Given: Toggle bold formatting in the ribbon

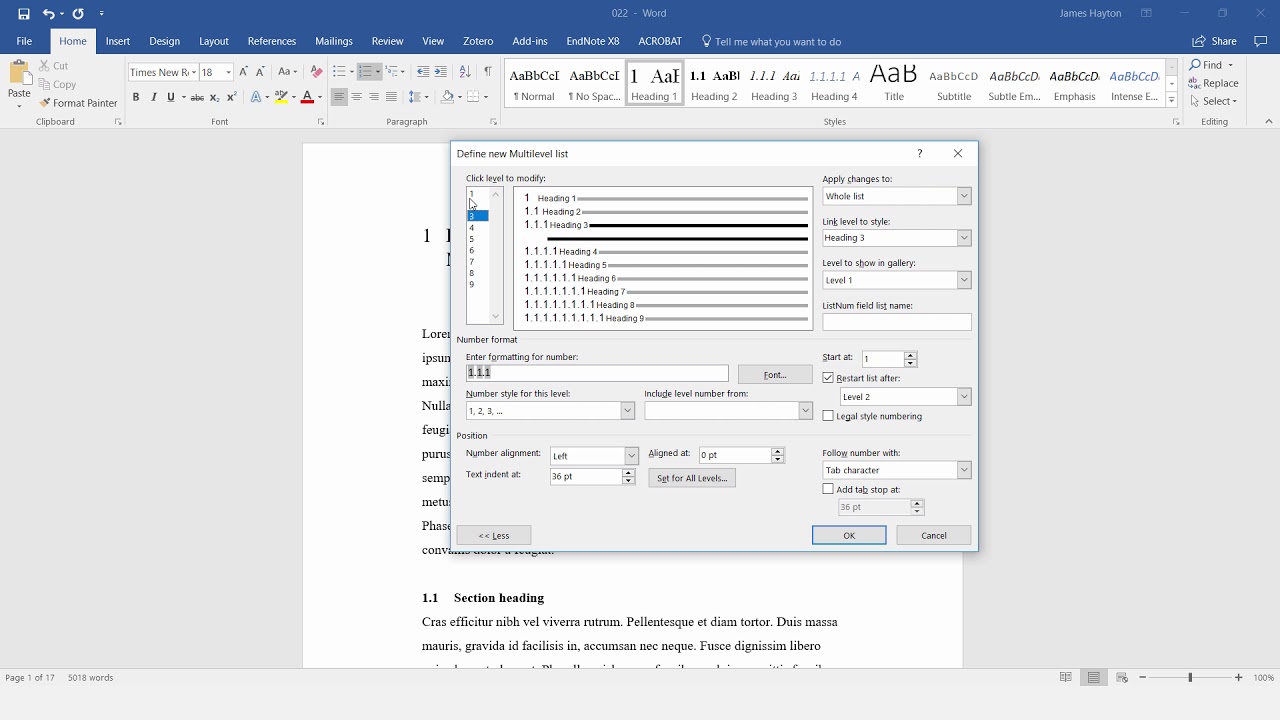Looking at the screenshot, I should pos(136,97).
